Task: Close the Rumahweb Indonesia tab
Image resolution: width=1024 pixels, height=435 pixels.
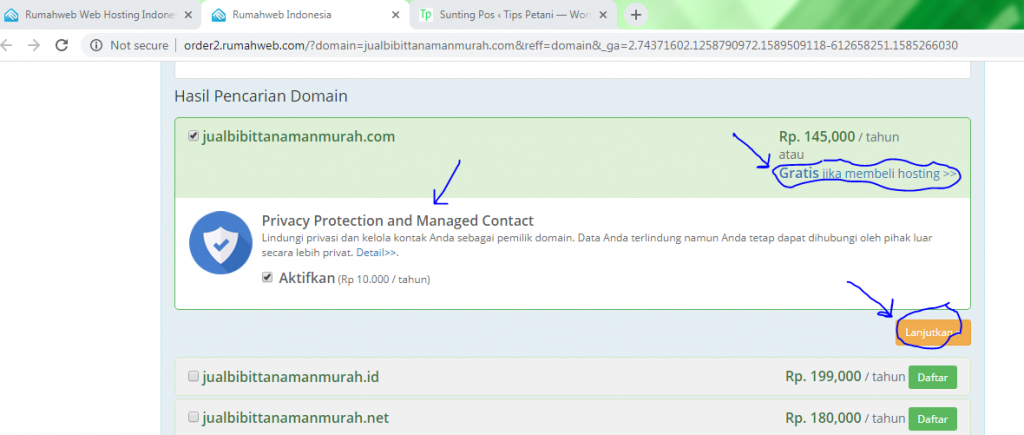Action: point(395,15)
